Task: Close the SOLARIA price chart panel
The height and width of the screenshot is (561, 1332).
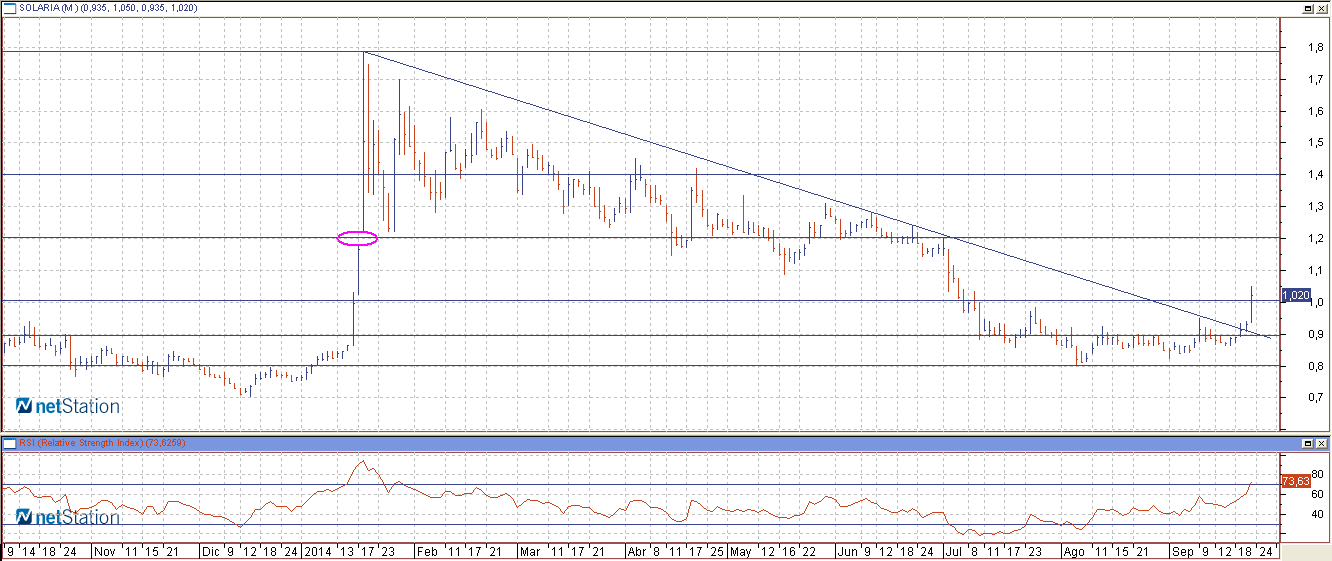Action: click(1322, 7)
